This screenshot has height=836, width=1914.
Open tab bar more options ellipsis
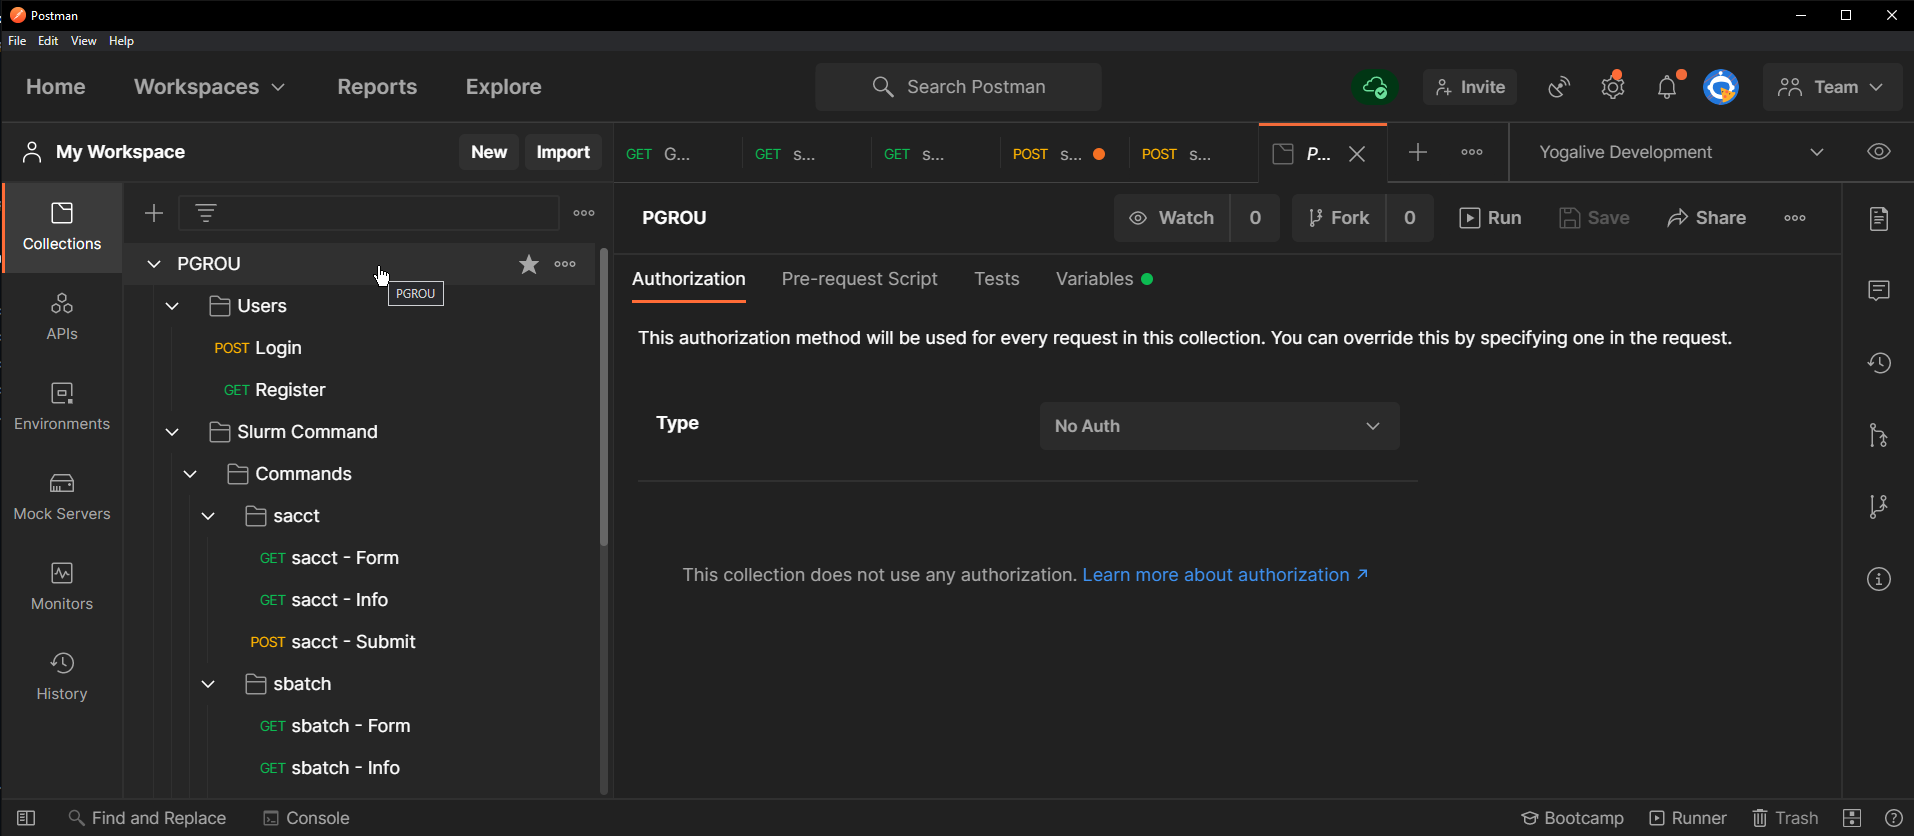tap(1472, 152)
